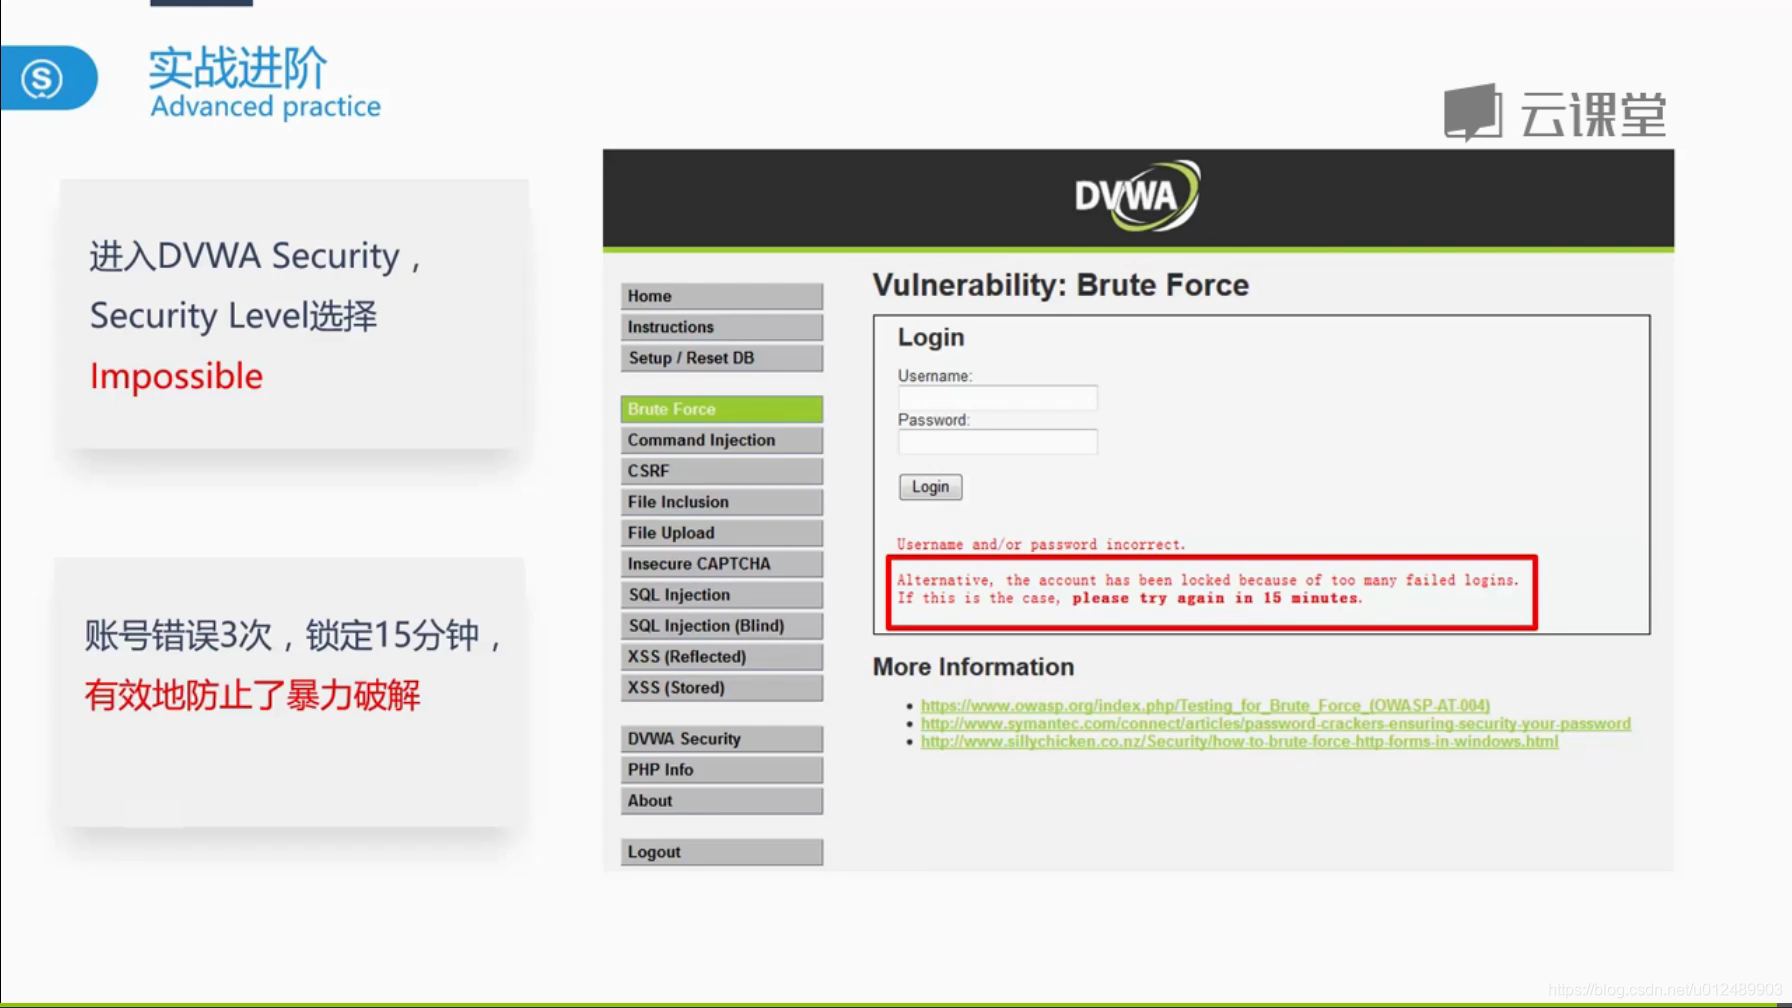Open Command Injection vulnerability page
1792x1008 pixels.
pos(721,440)
